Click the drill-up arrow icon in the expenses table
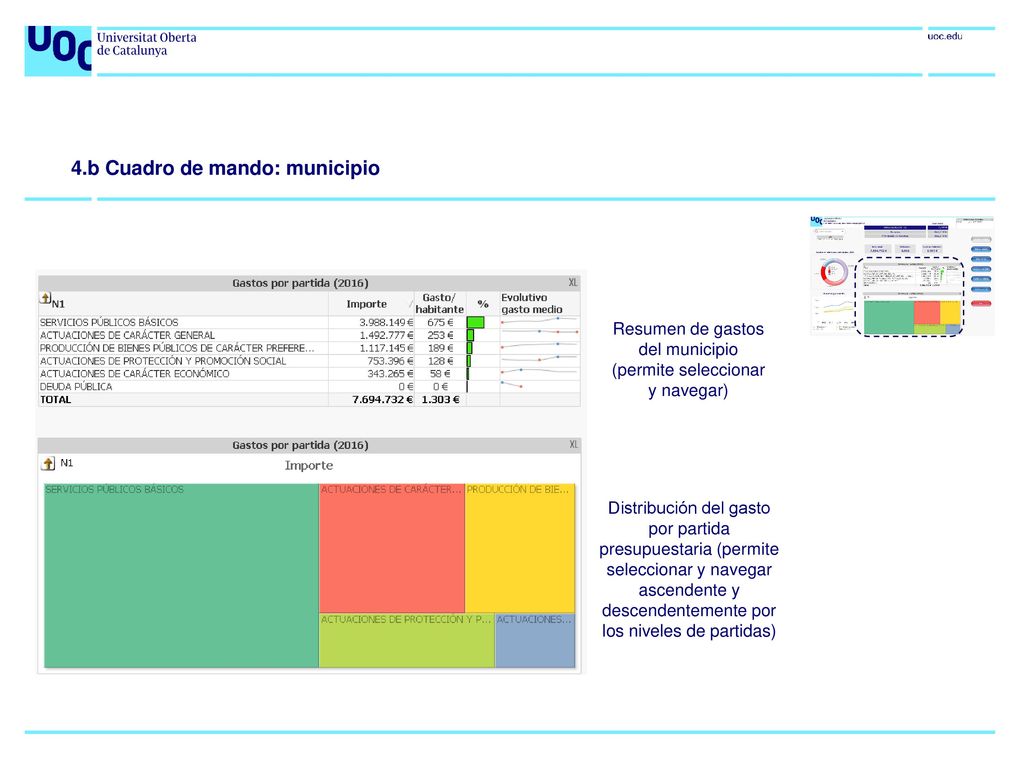This screenshot has width=1024, height=768. tap(45, 298)
